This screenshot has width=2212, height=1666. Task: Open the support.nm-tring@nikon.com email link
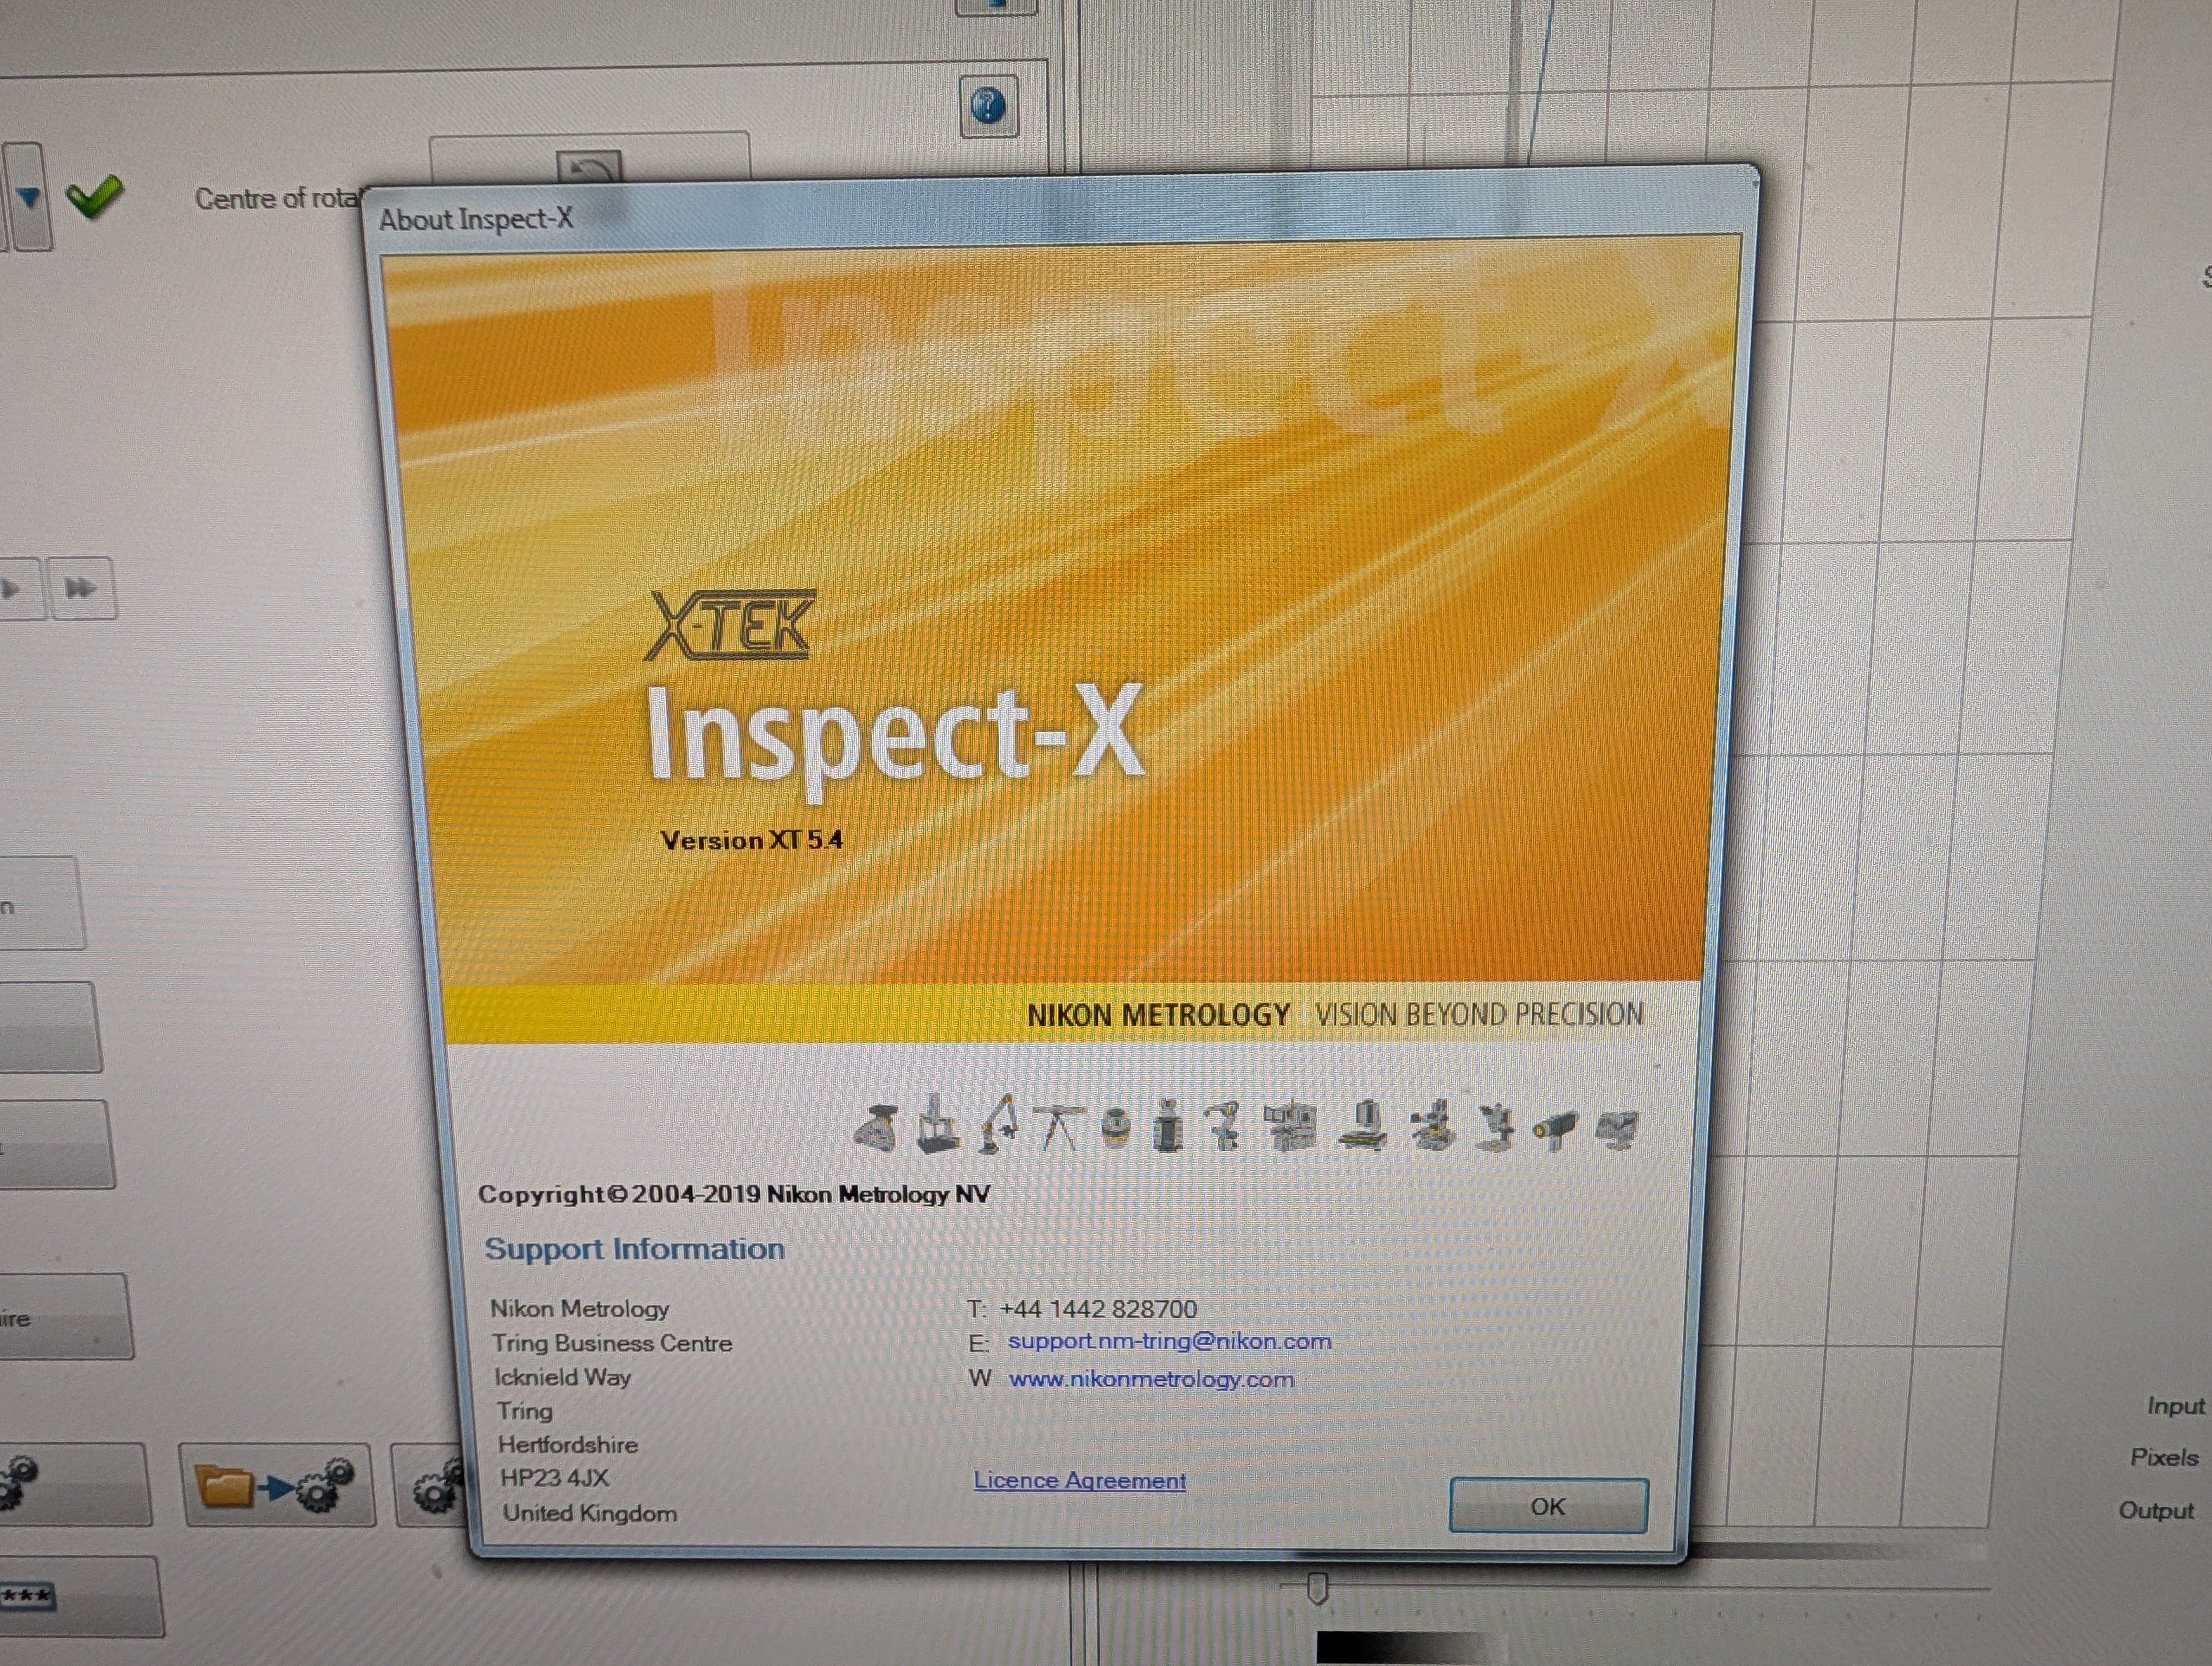pos(1169,1341)
